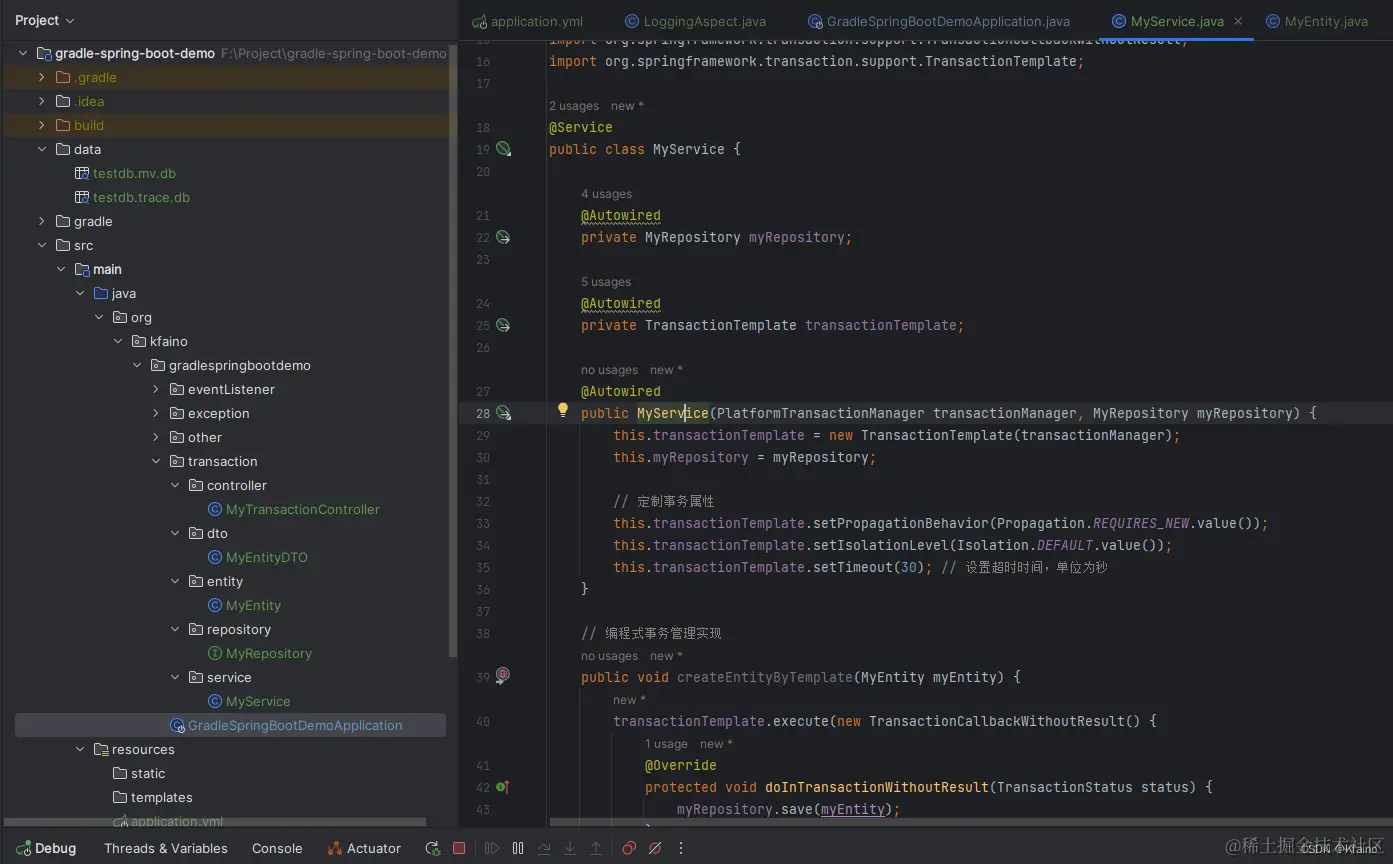1393x864 pixels.
Task: Click the yellow lightbulb intention icon
Action: click(563, 410)
